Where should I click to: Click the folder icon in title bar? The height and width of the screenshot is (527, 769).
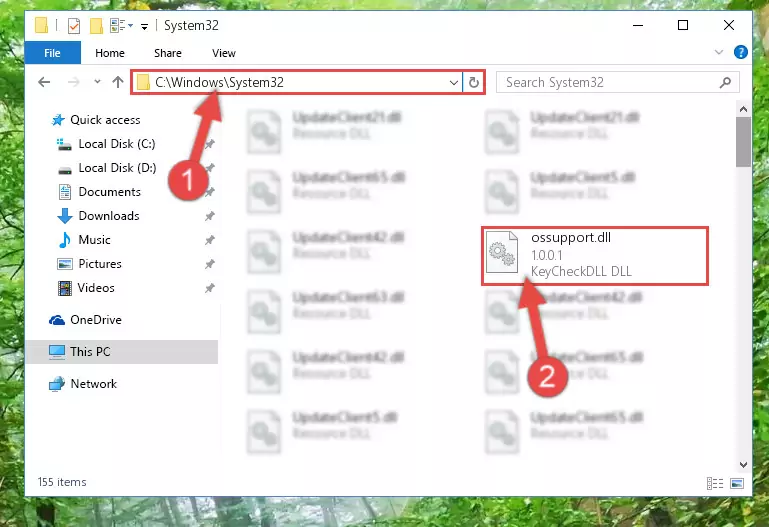42,25
